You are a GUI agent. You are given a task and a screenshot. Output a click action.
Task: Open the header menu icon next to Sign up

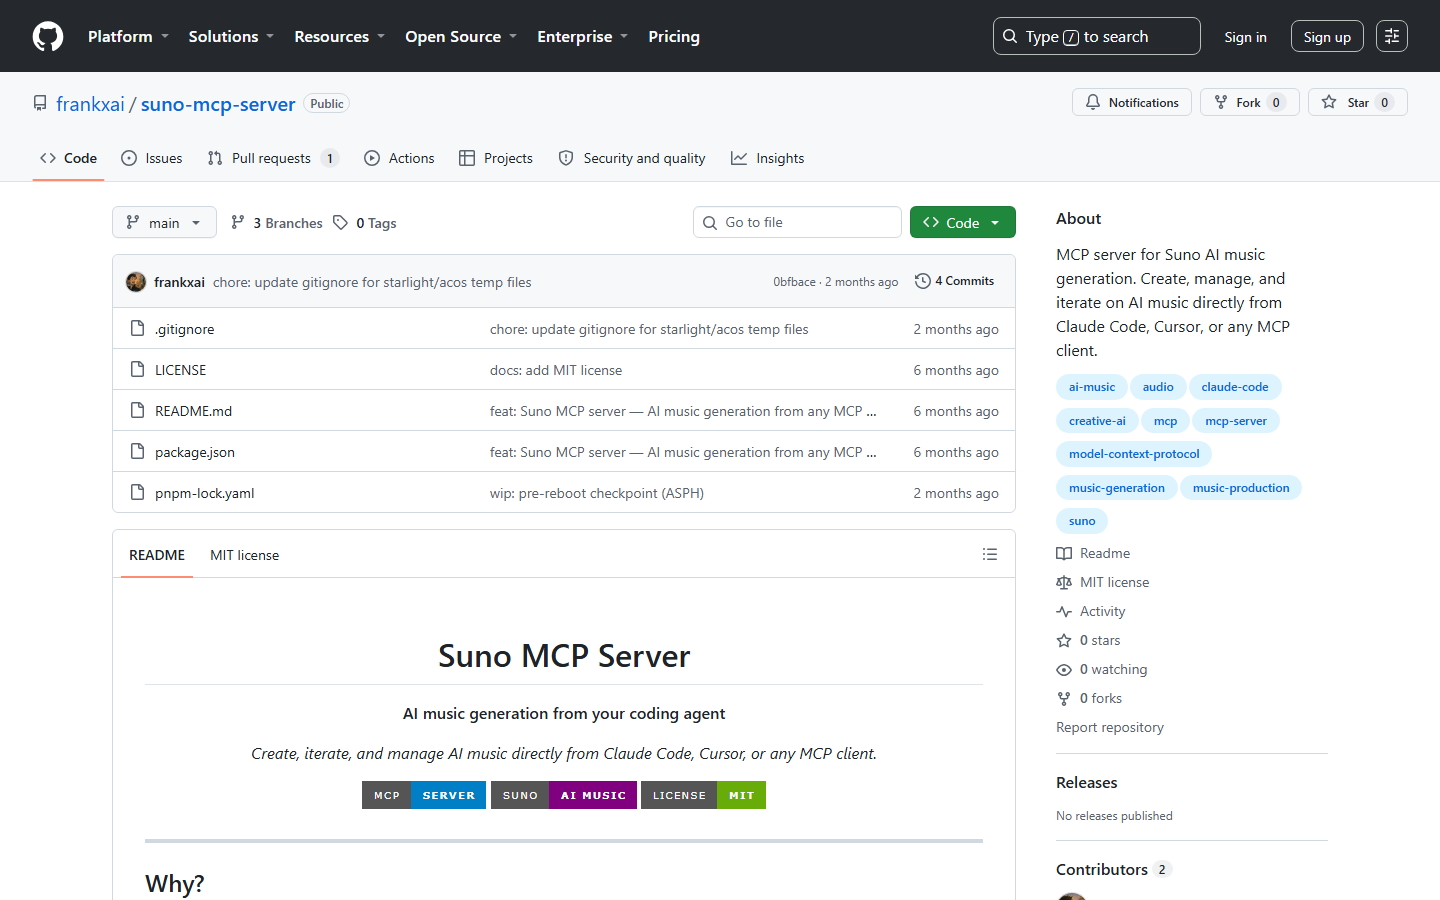pos(1392,36)
